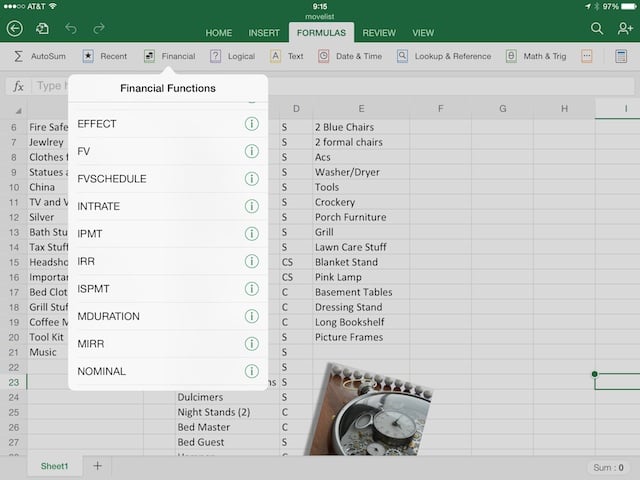Open Lookup & Reference functions icon
Screen dimensions: 640x480
click(402, 56)
